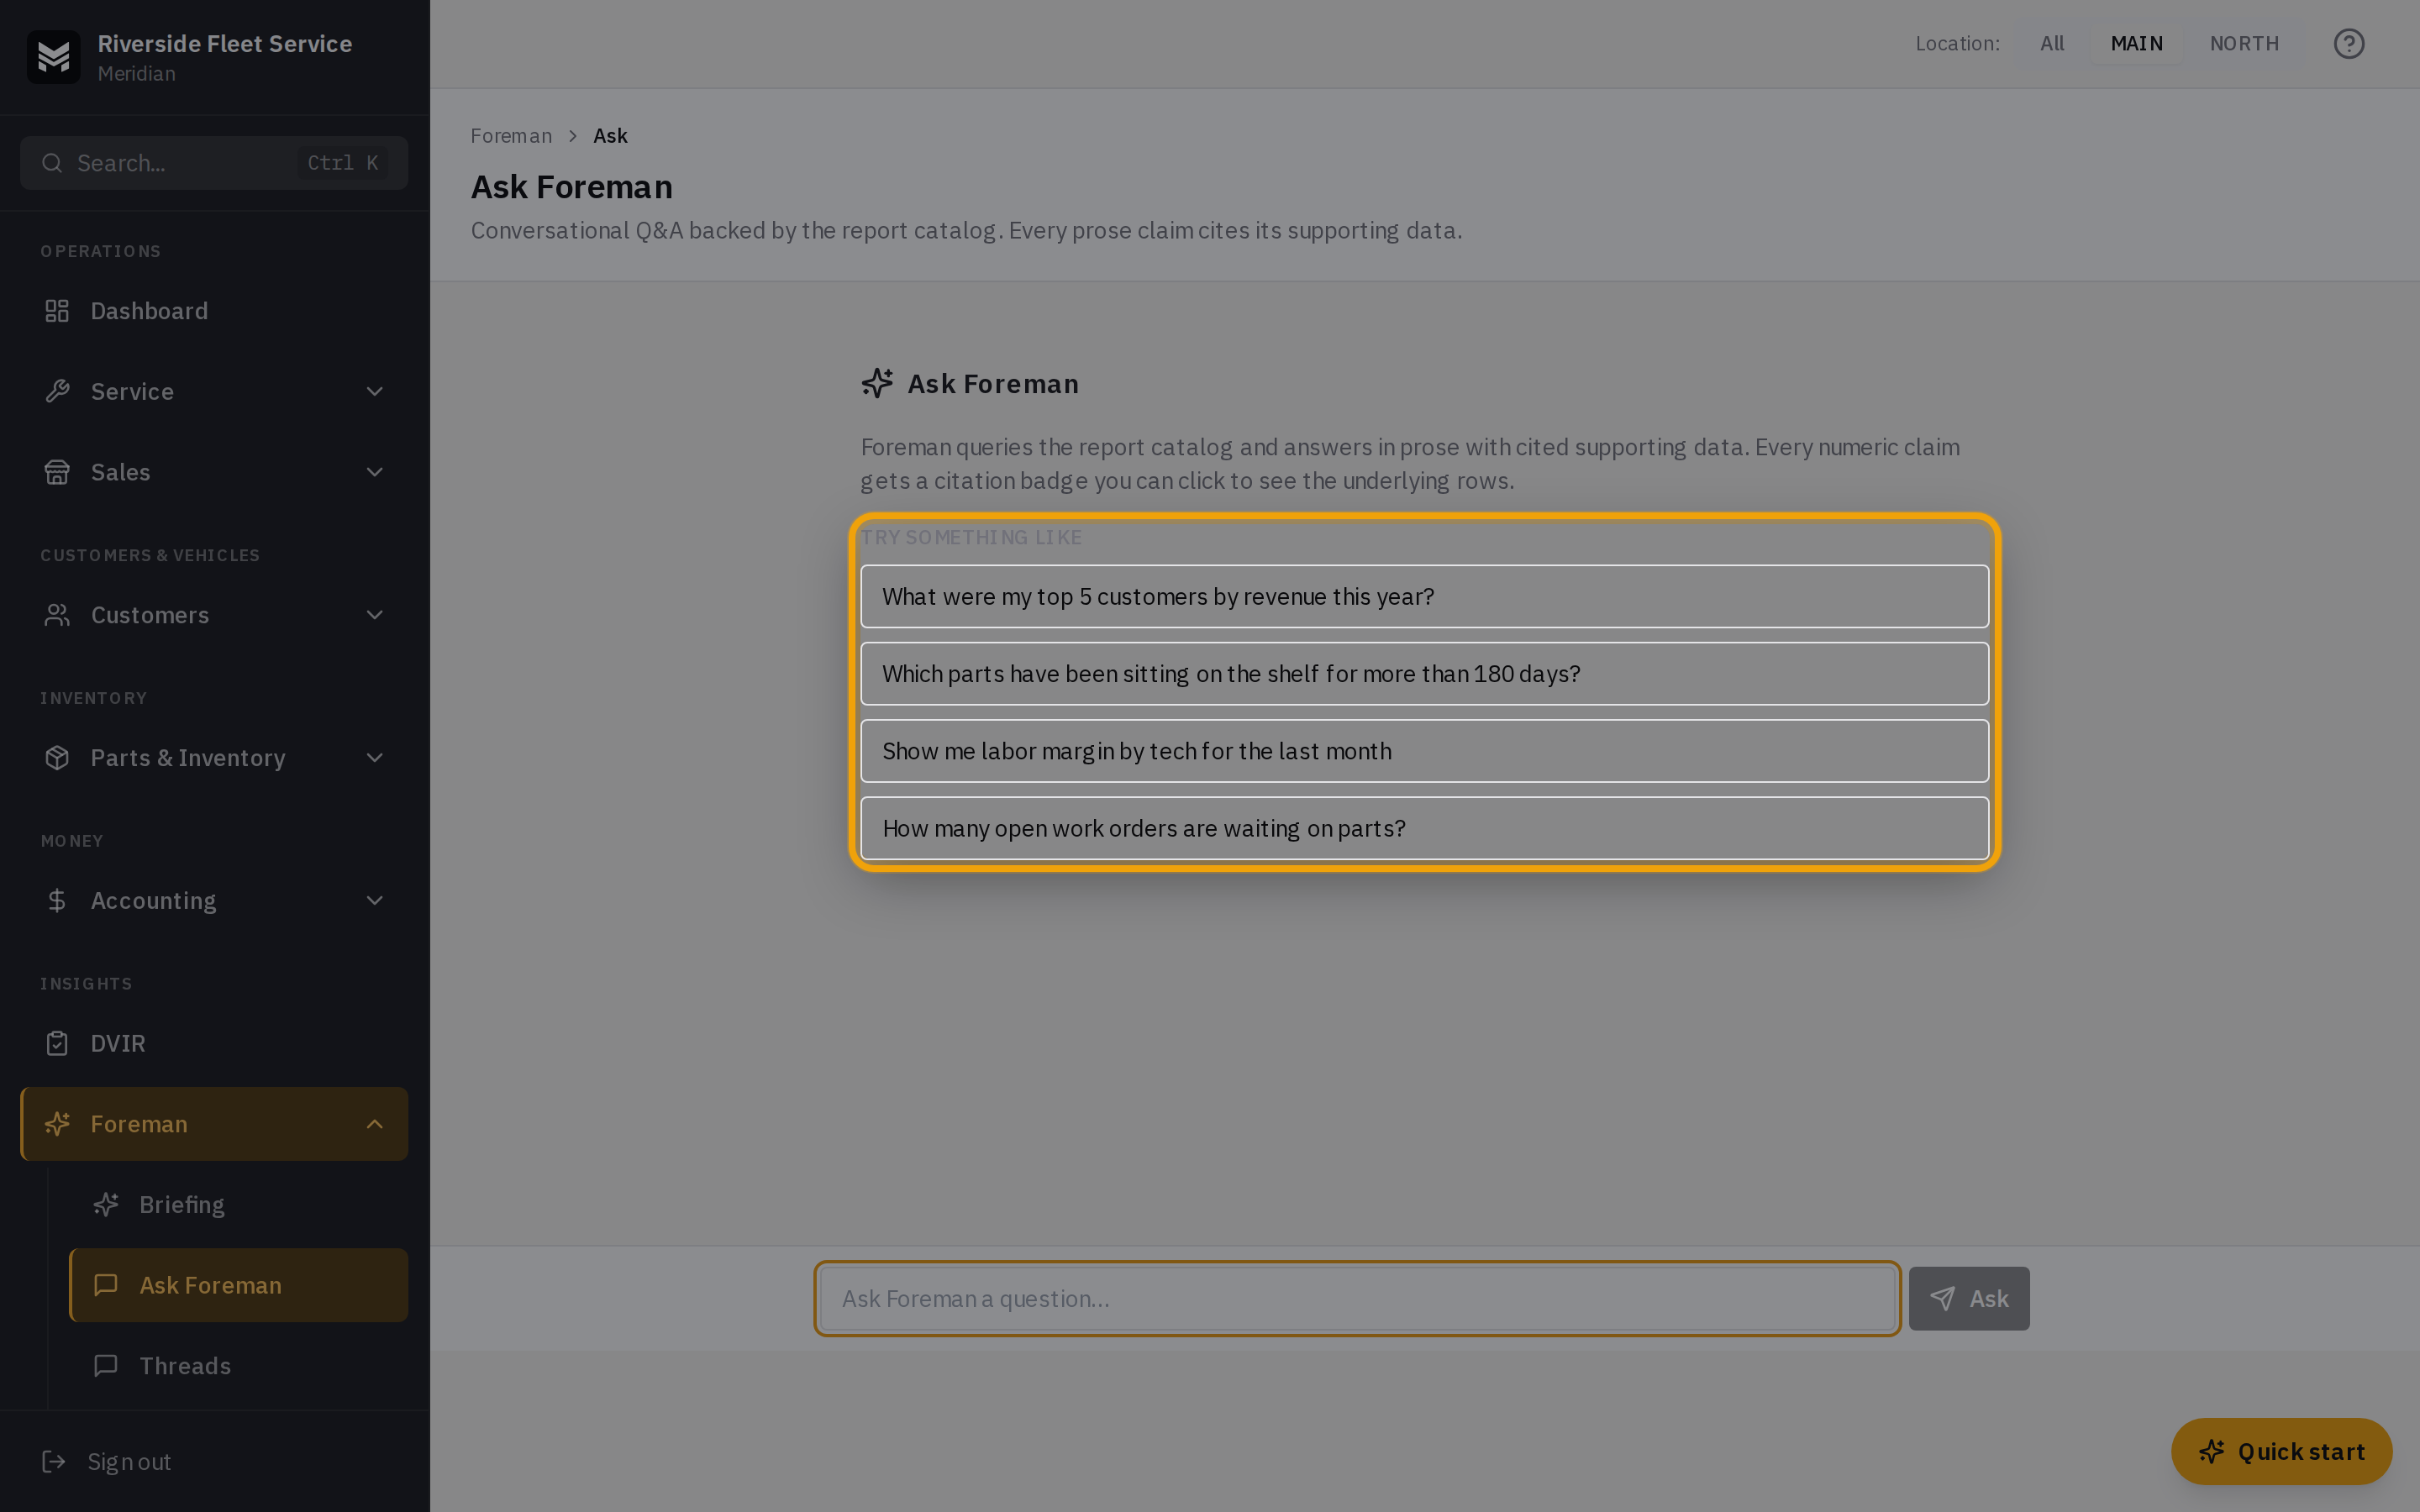Screen dimensions: 2420x1512
Task: Open the help question-mark icon
Action: [2348, 44]
